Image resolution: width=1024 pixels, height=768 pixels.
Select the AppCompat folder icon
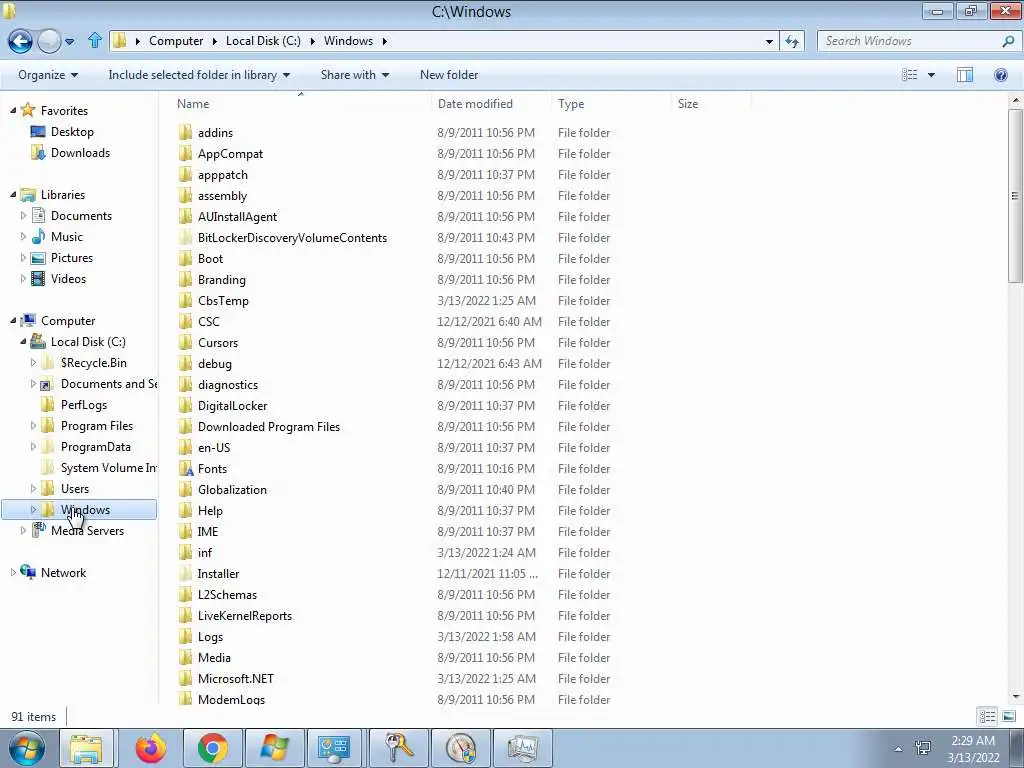pyautogui.click(x=185, y=153)
